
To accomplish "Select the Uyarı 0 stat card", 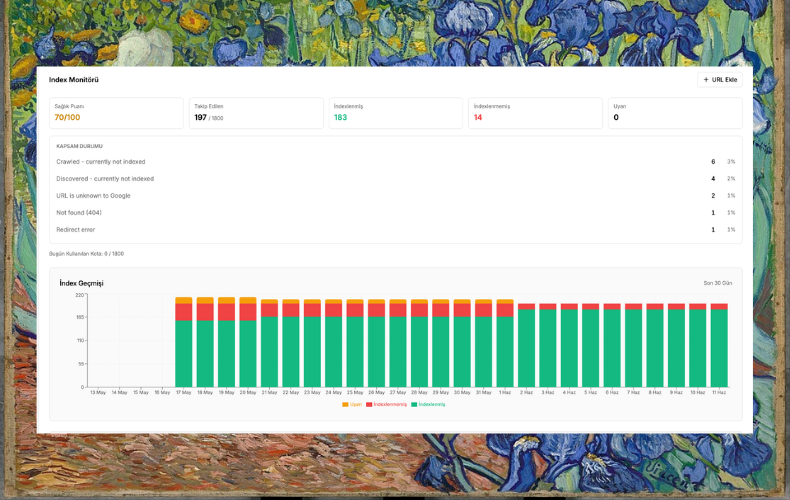I will click(x=675, y=113).
